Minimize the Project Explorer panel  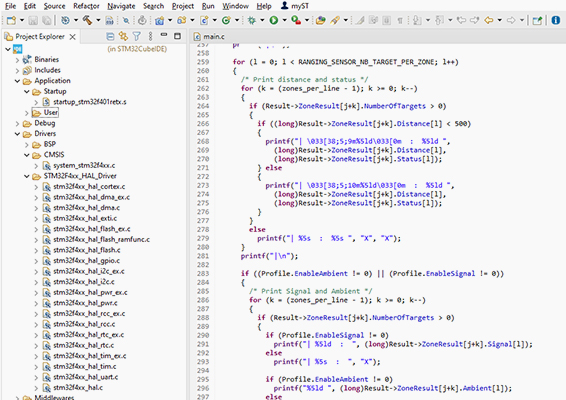[164, 35]
